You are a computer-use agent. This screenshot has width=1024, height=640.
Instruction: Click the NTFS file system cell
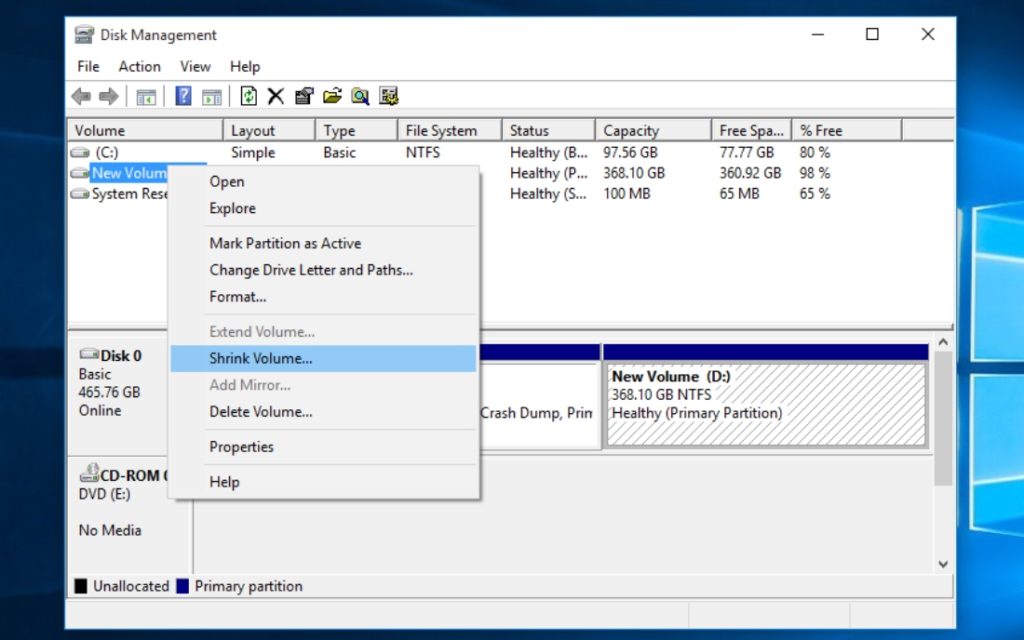(x=423, y=152)
